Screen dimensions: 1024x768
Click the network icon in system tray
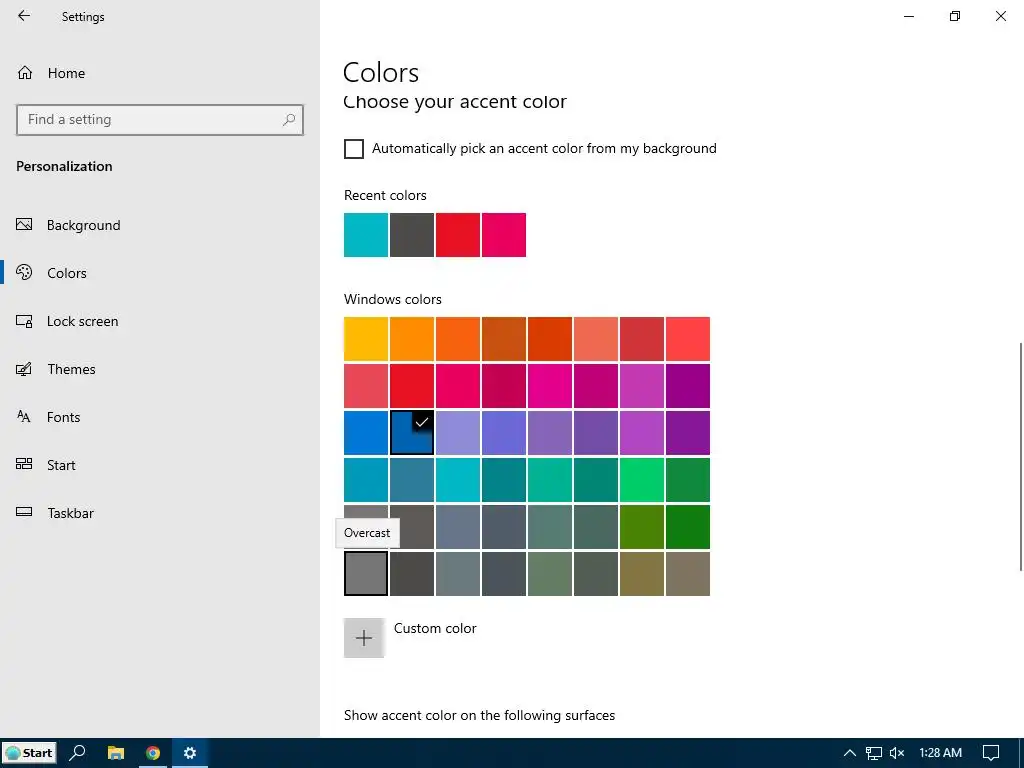(x=874, y=753)
